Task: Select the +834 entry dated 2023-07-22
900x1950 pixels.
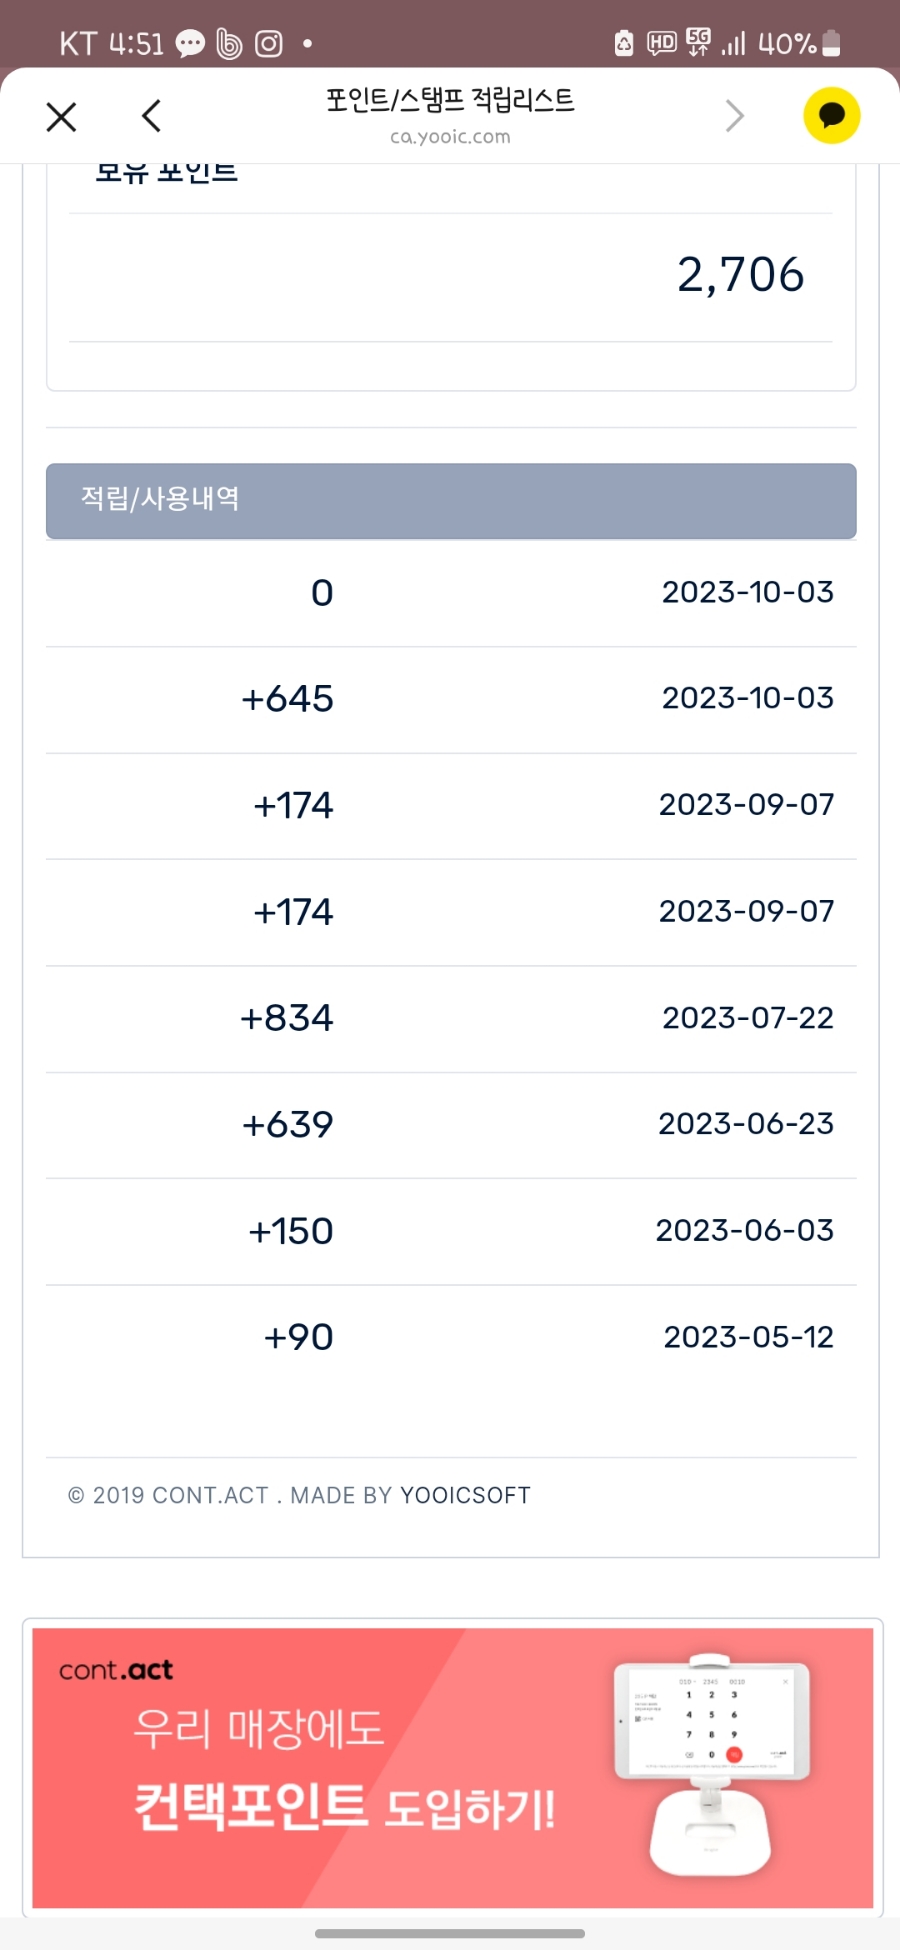Action: tap(451, 1019)
